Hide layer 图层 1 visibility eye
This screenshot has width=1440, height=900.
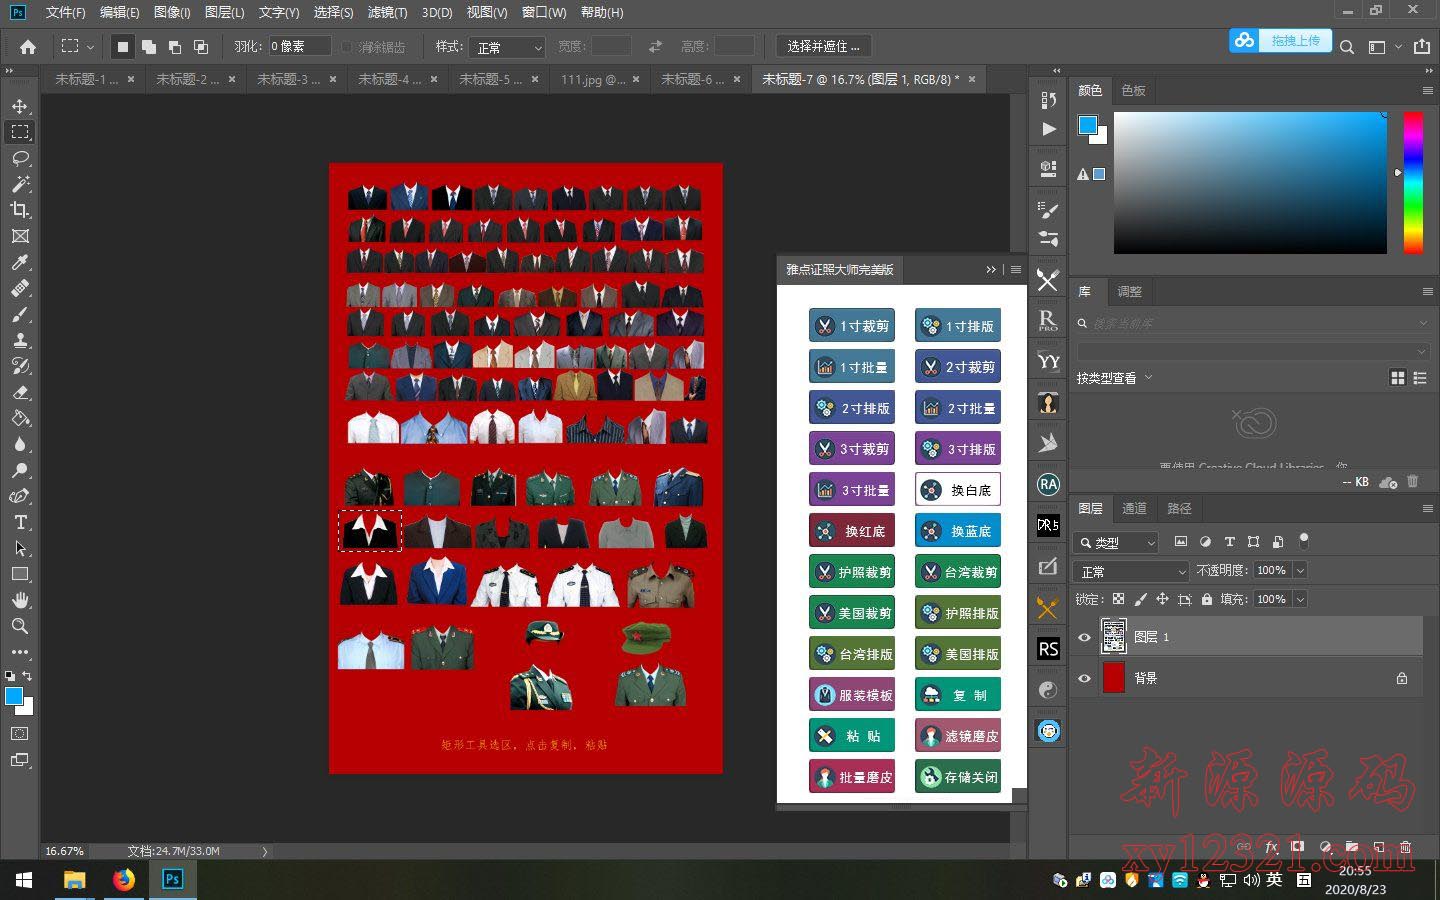(1084, 637)
